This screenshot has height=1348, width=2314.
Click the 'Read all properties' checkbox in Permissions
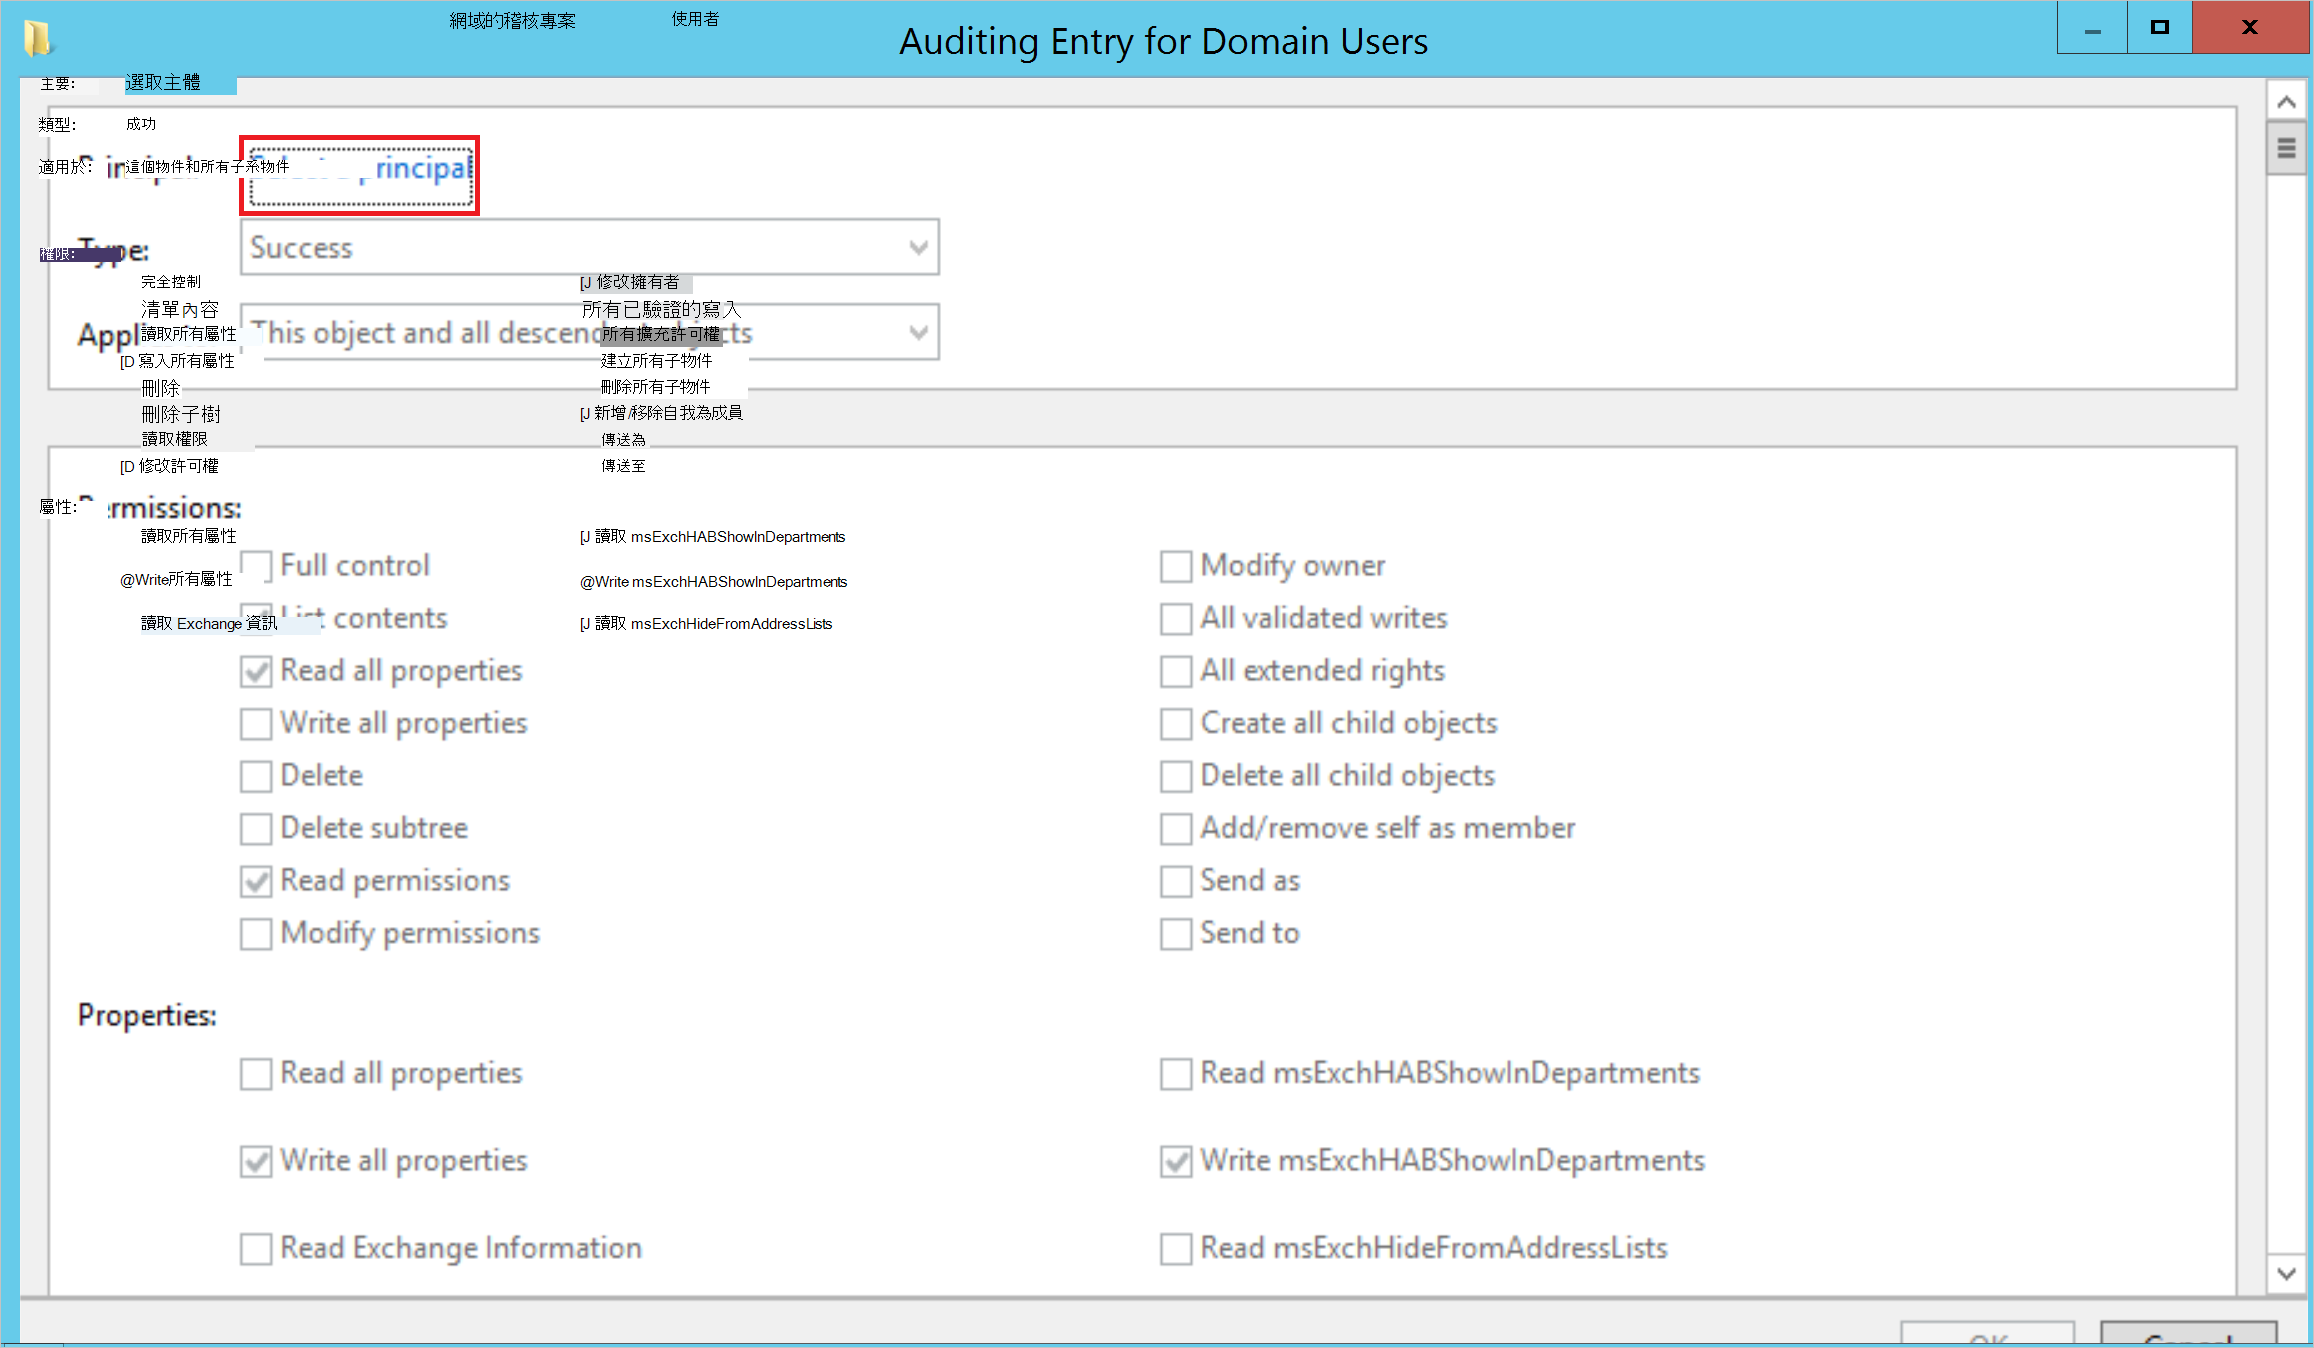[x=257, y=671]
